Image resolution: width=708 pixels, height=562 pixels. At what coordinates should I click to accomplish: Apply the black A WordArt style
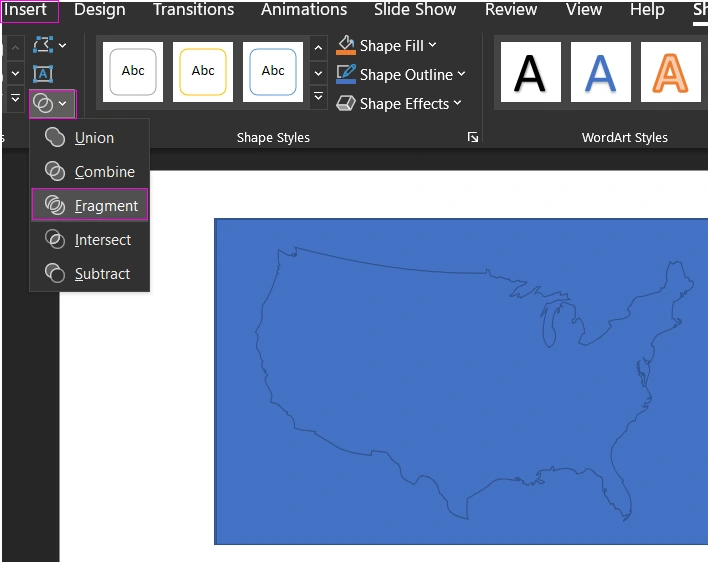[531, 72]
